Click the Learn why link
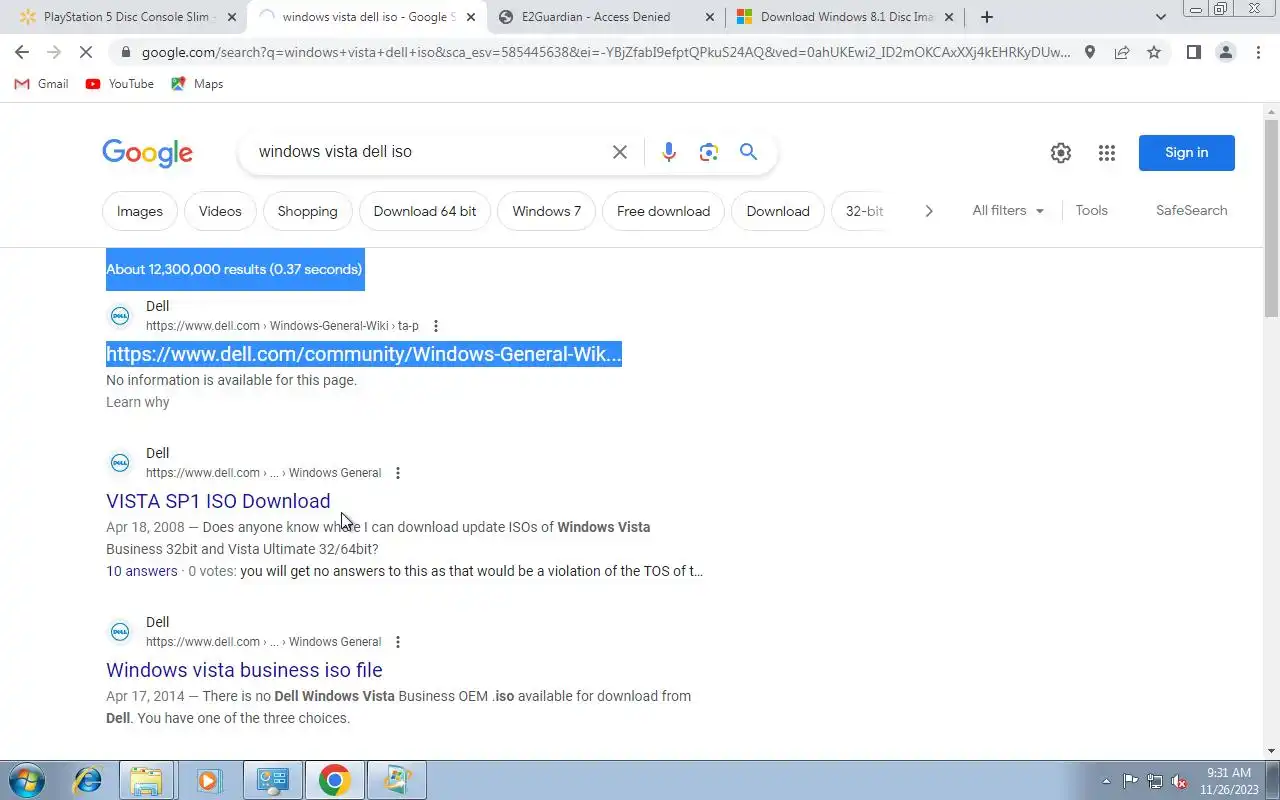 (x=138, y=402)
